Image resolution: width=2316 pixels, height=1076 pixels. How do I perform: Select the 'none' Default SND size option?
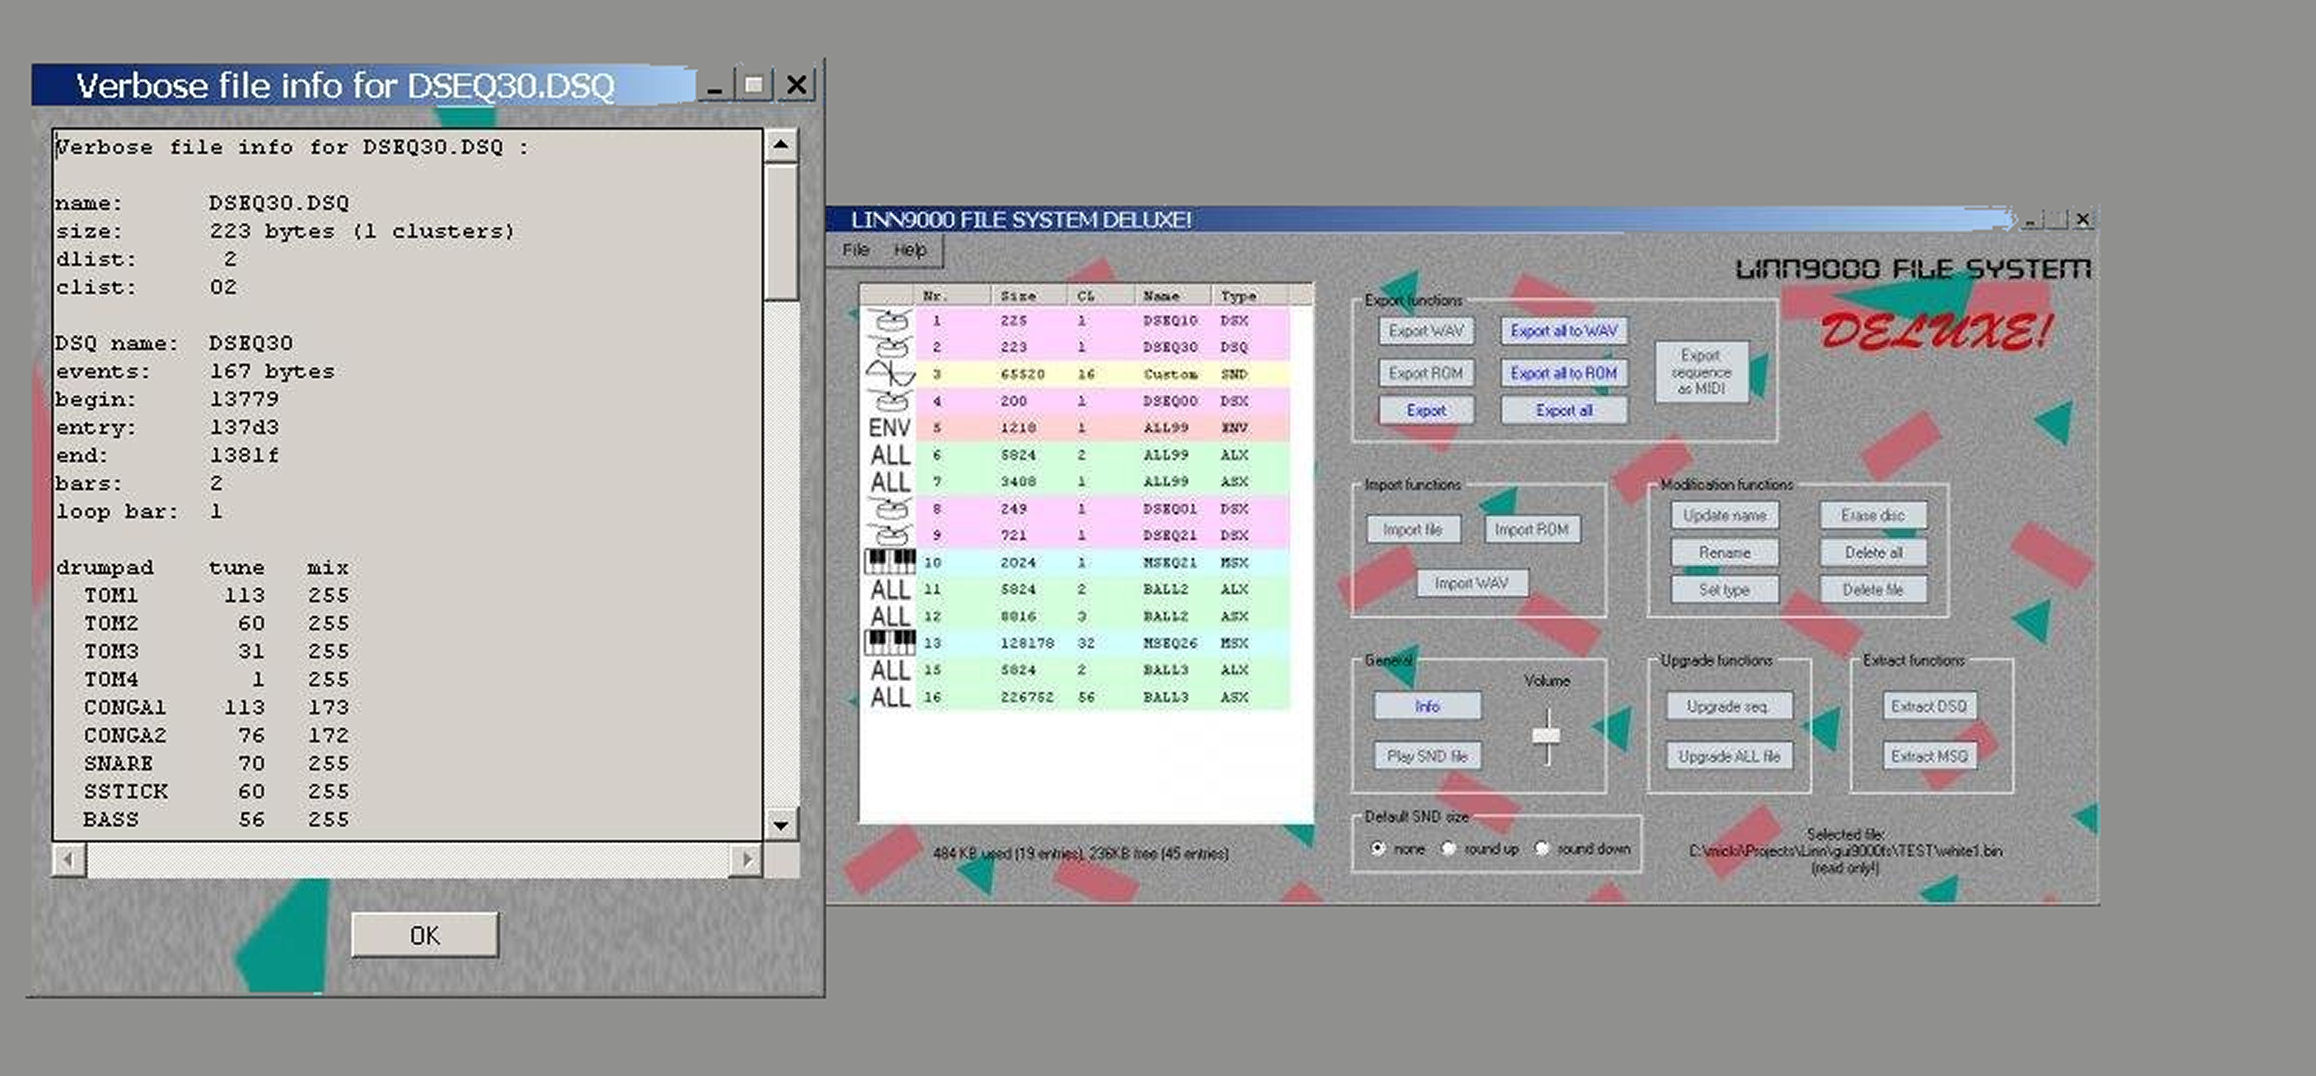1378,848
